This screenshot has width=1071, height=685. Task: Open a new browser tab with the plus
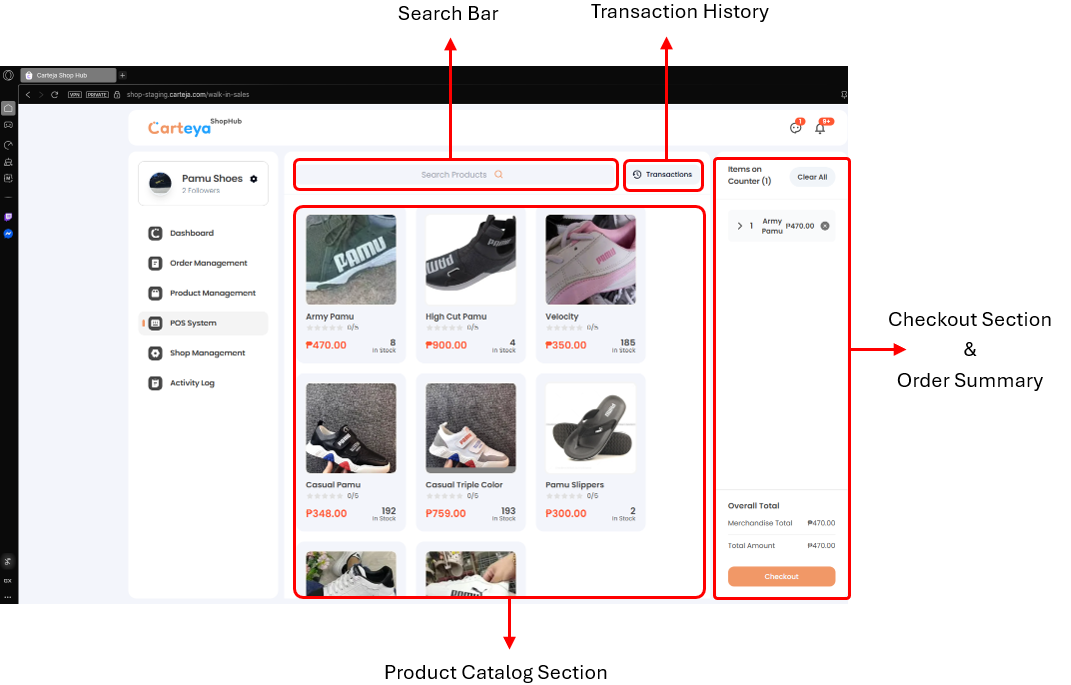(122, 75)
